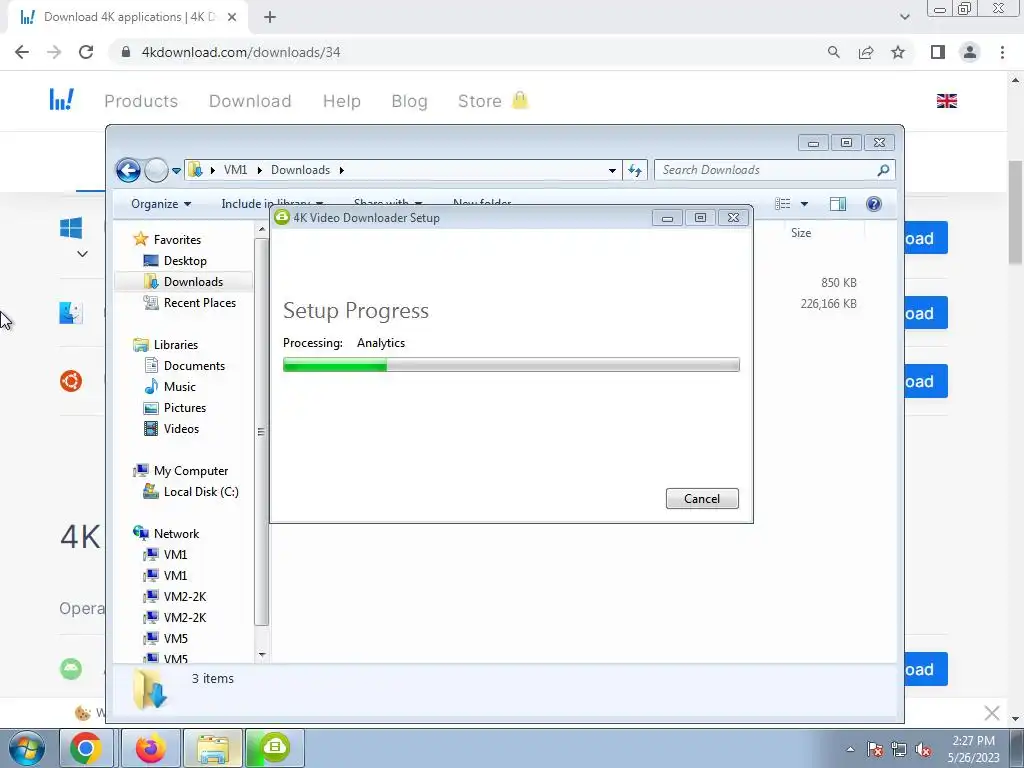Click the Store lock icon
Image resolution: width=1024 pixels, height=768 pixels.
pyautogui.click(x=520, y=100)
